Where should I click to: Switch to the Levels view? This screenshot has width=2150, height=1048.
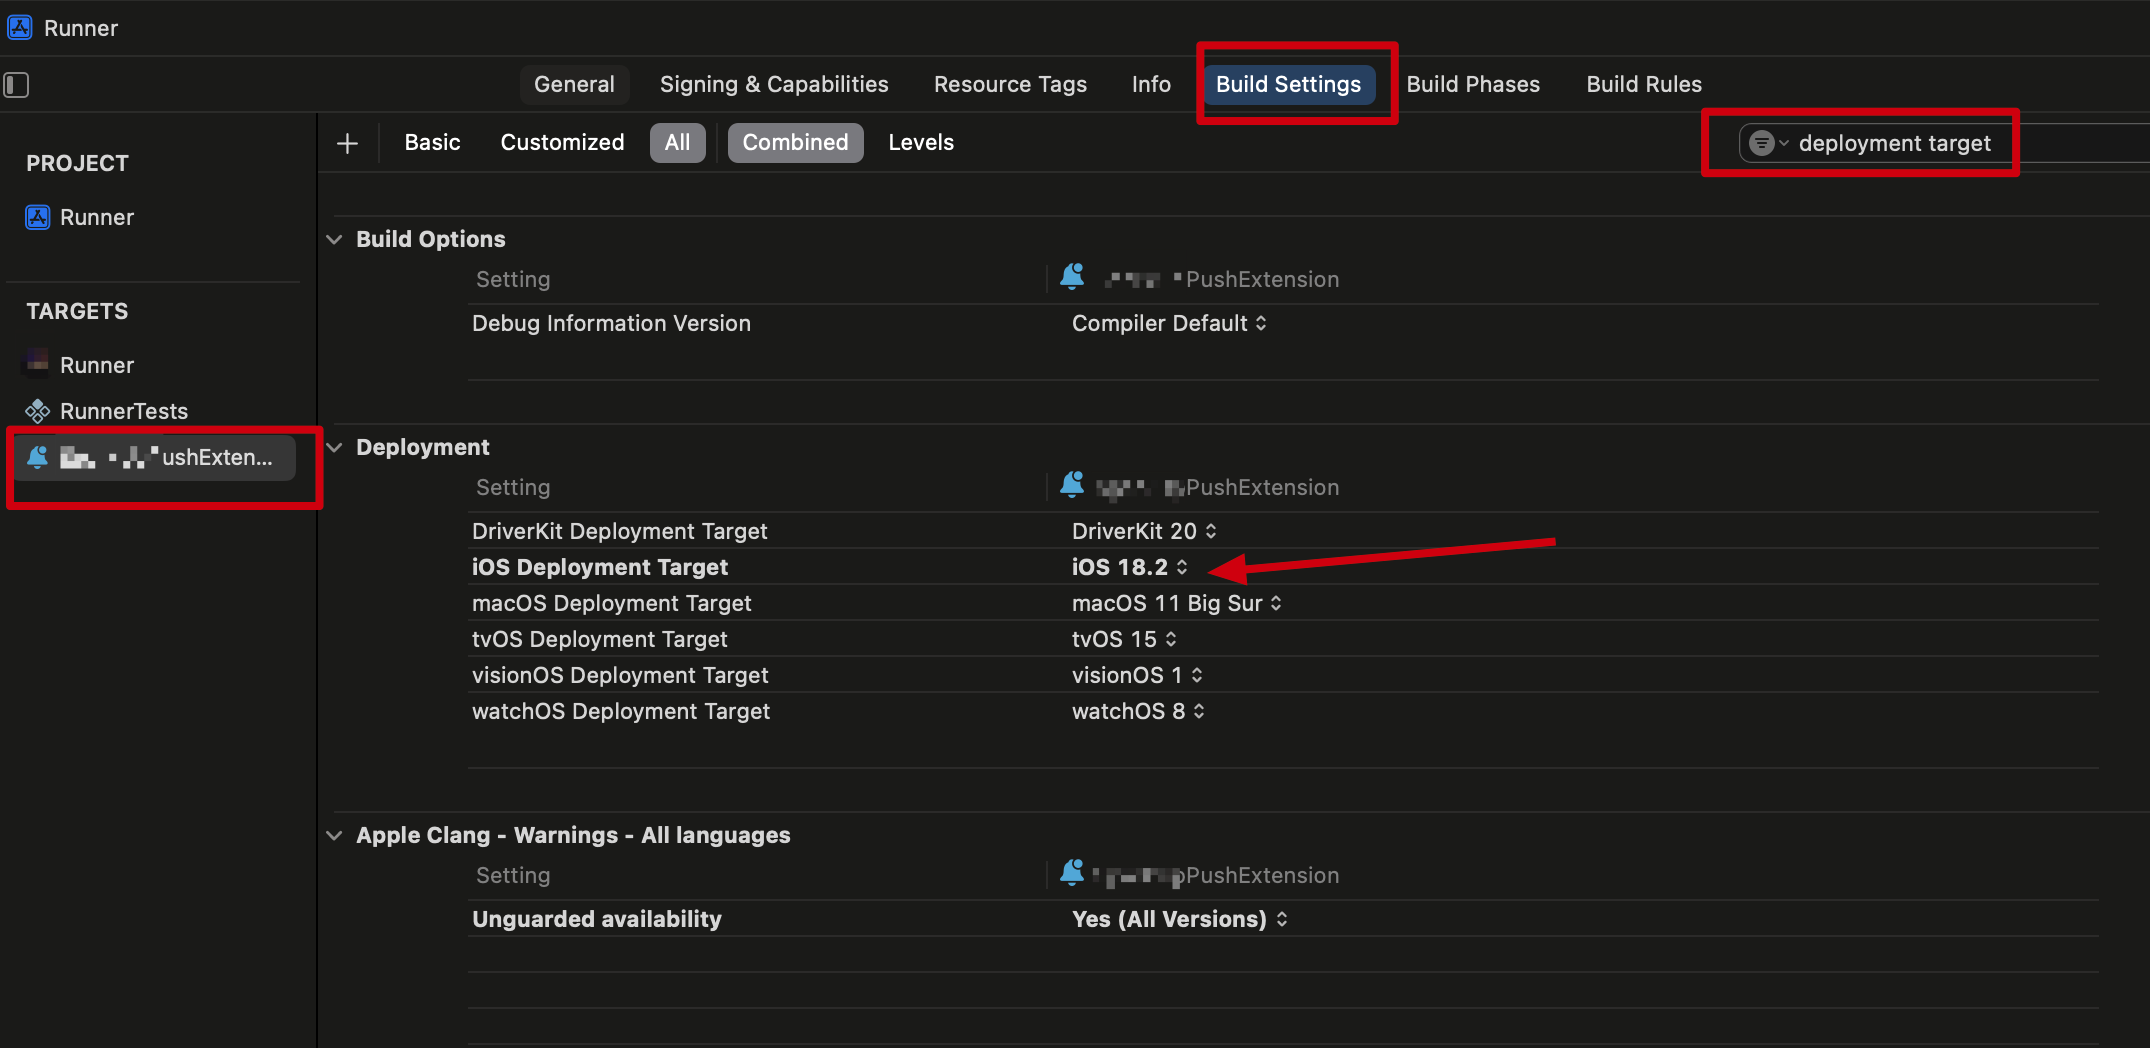[921, 142]
